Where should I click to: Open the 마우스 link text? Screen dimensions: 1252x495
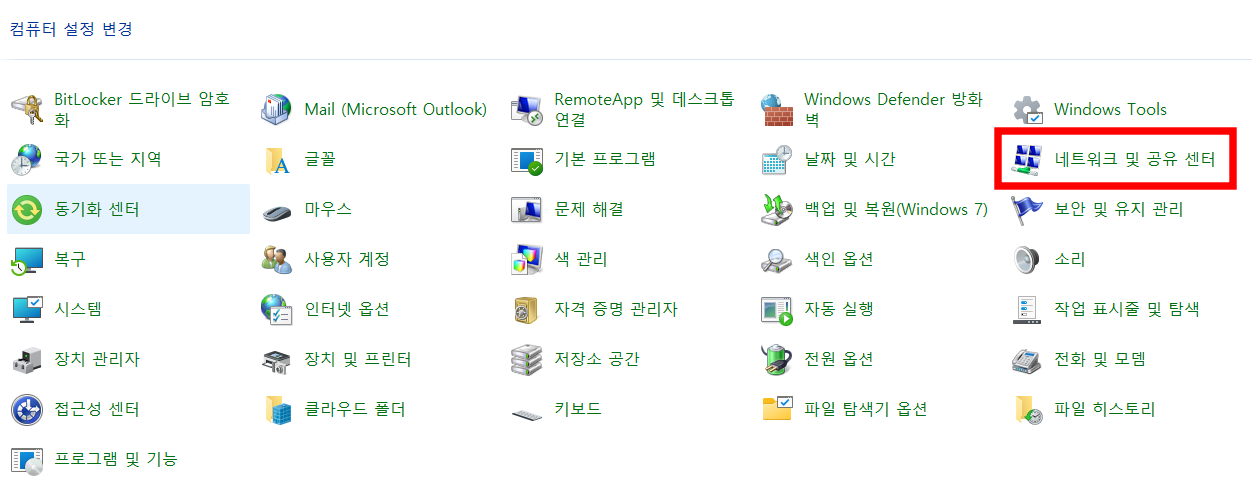click(x=328, y=209)
